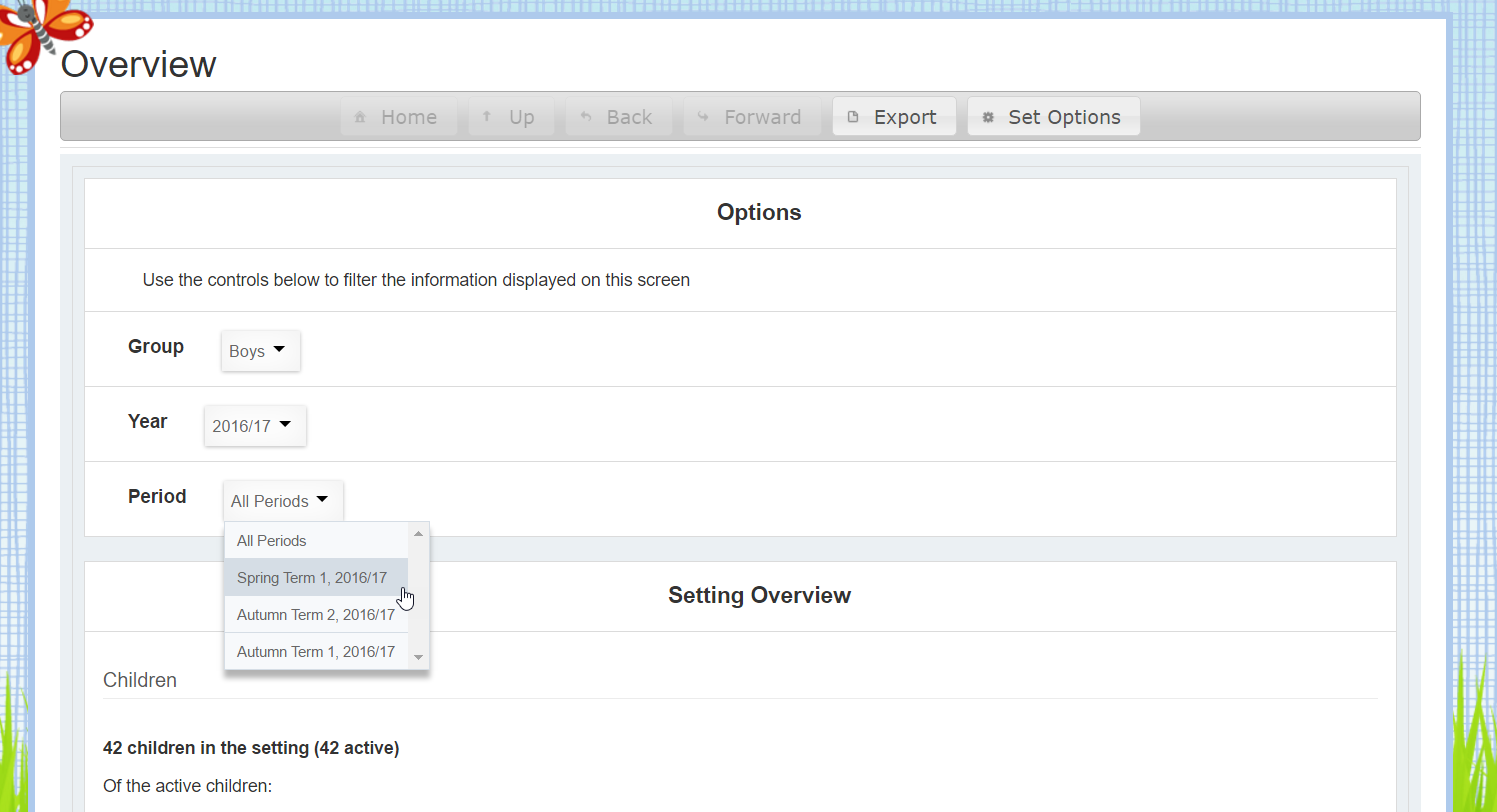Open the Year dropdown showing 2016/17
This screenshot has height=812, width=1497.
[x=255, y=426]
